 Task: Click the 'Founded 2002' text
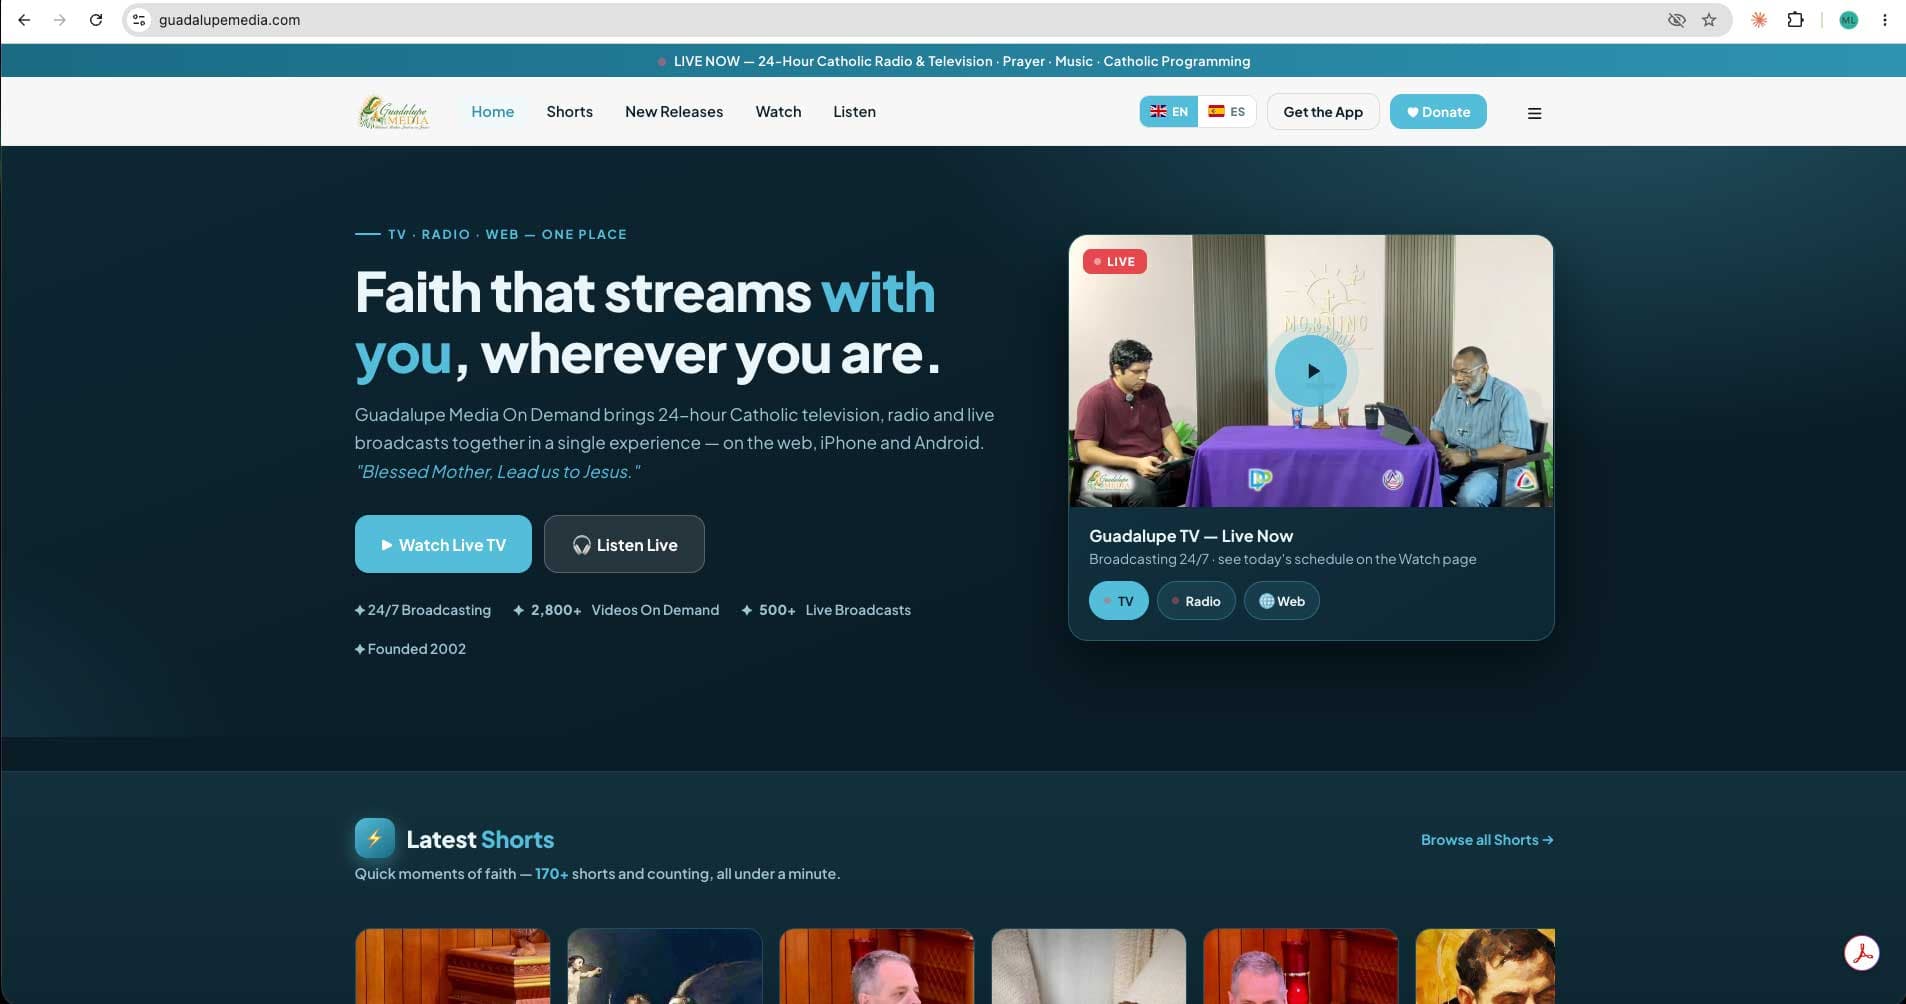click(x=410, y=649)
